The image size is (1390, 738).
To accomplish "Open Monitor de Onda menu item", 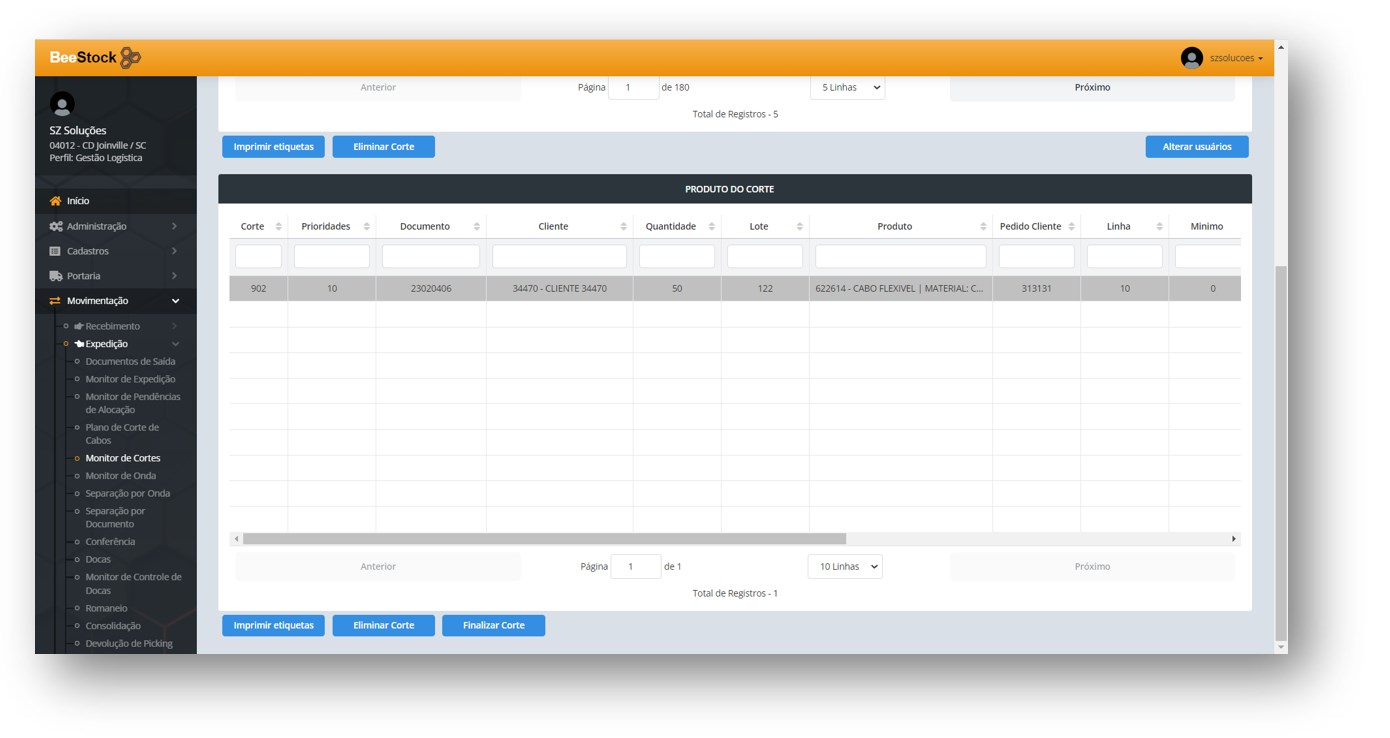I will coord(121,476).
